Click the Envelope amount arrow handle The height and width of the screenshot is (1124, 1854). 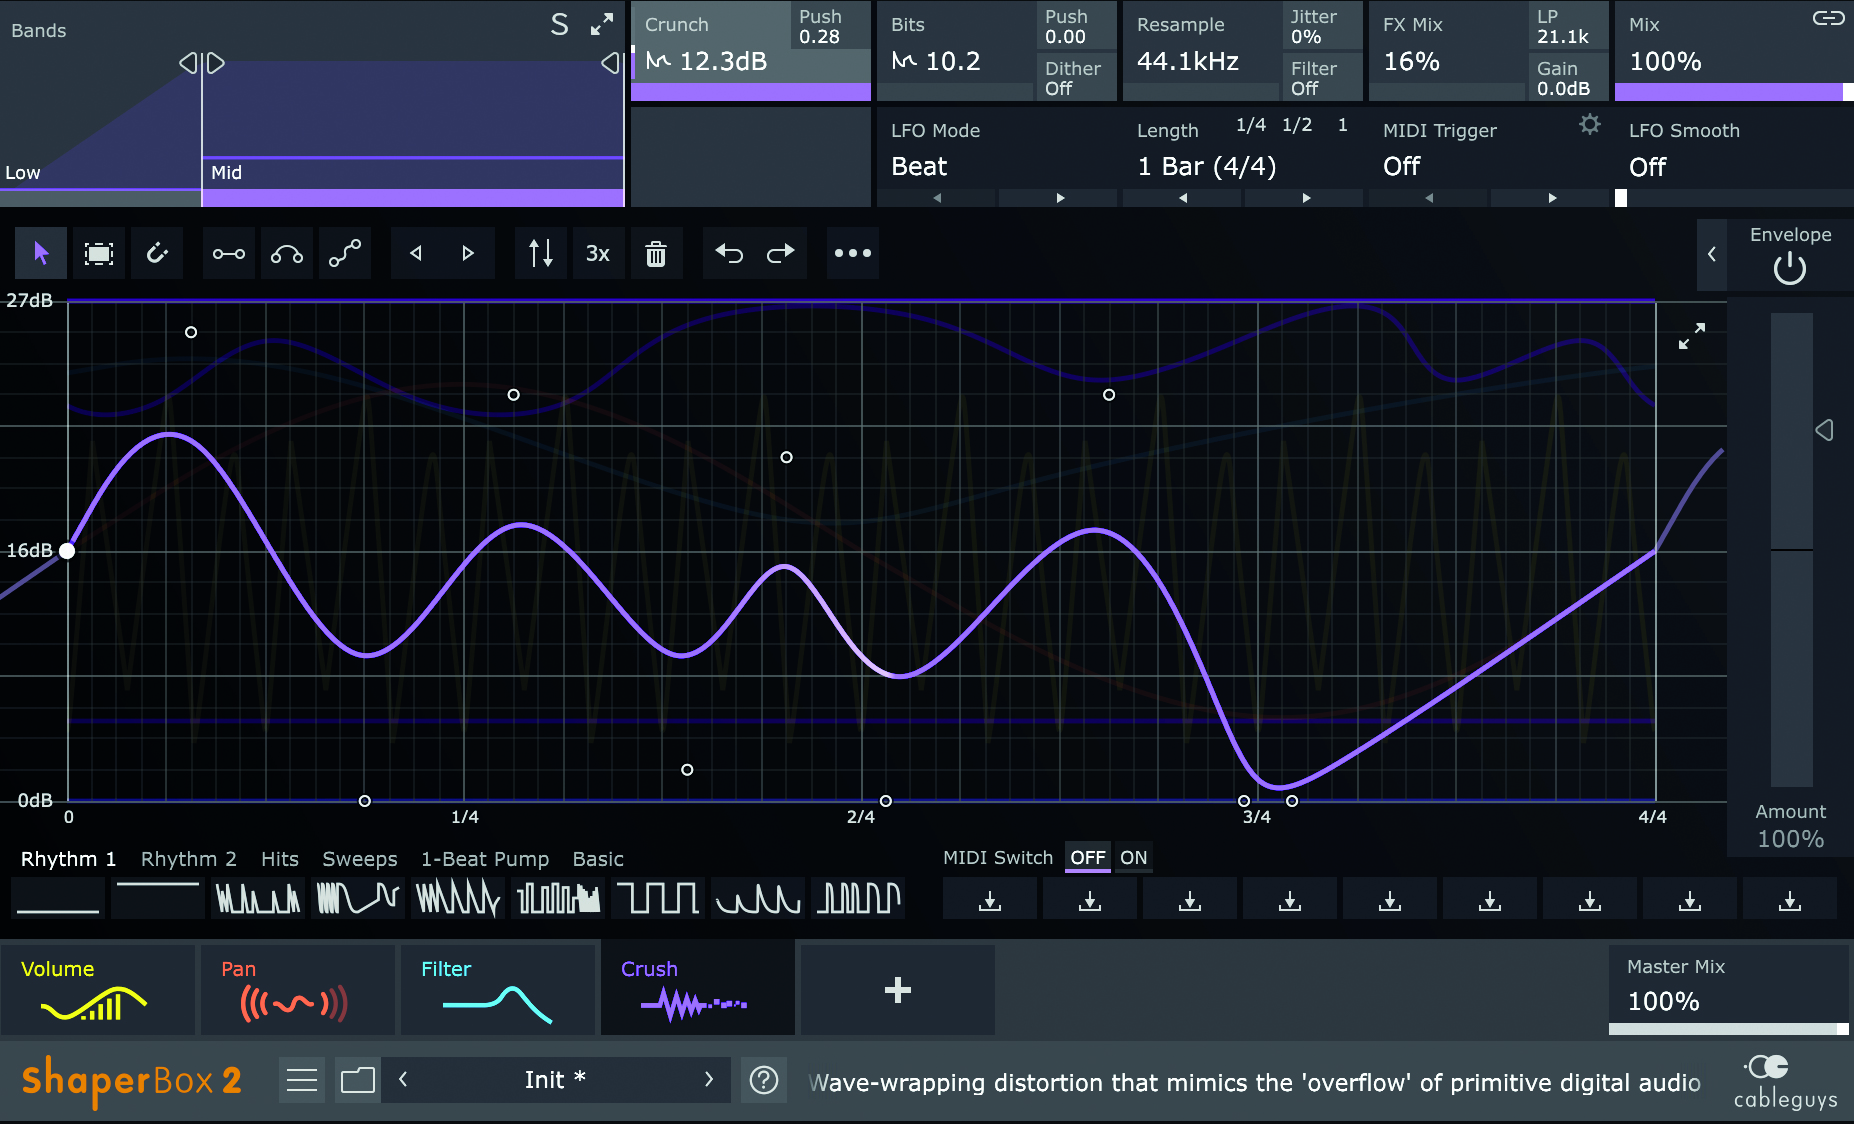pyautogui.click(x=1825, y=430)
